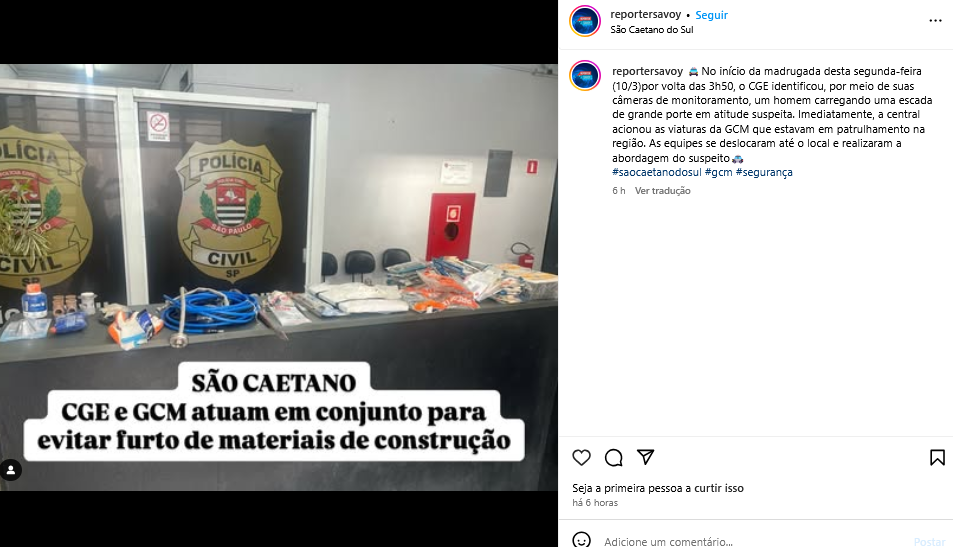This screenshot has width=953, height=547.
Task: Open the #segurança hashtag
Action: click(764, 173)
